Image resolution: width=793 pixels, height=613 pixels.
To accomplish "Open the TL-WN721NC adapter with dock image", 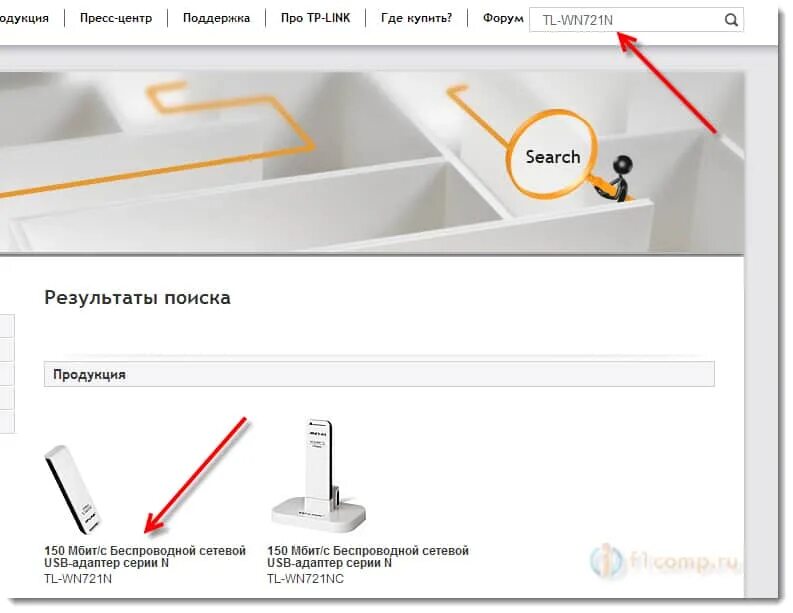I will tap(319, 475).
